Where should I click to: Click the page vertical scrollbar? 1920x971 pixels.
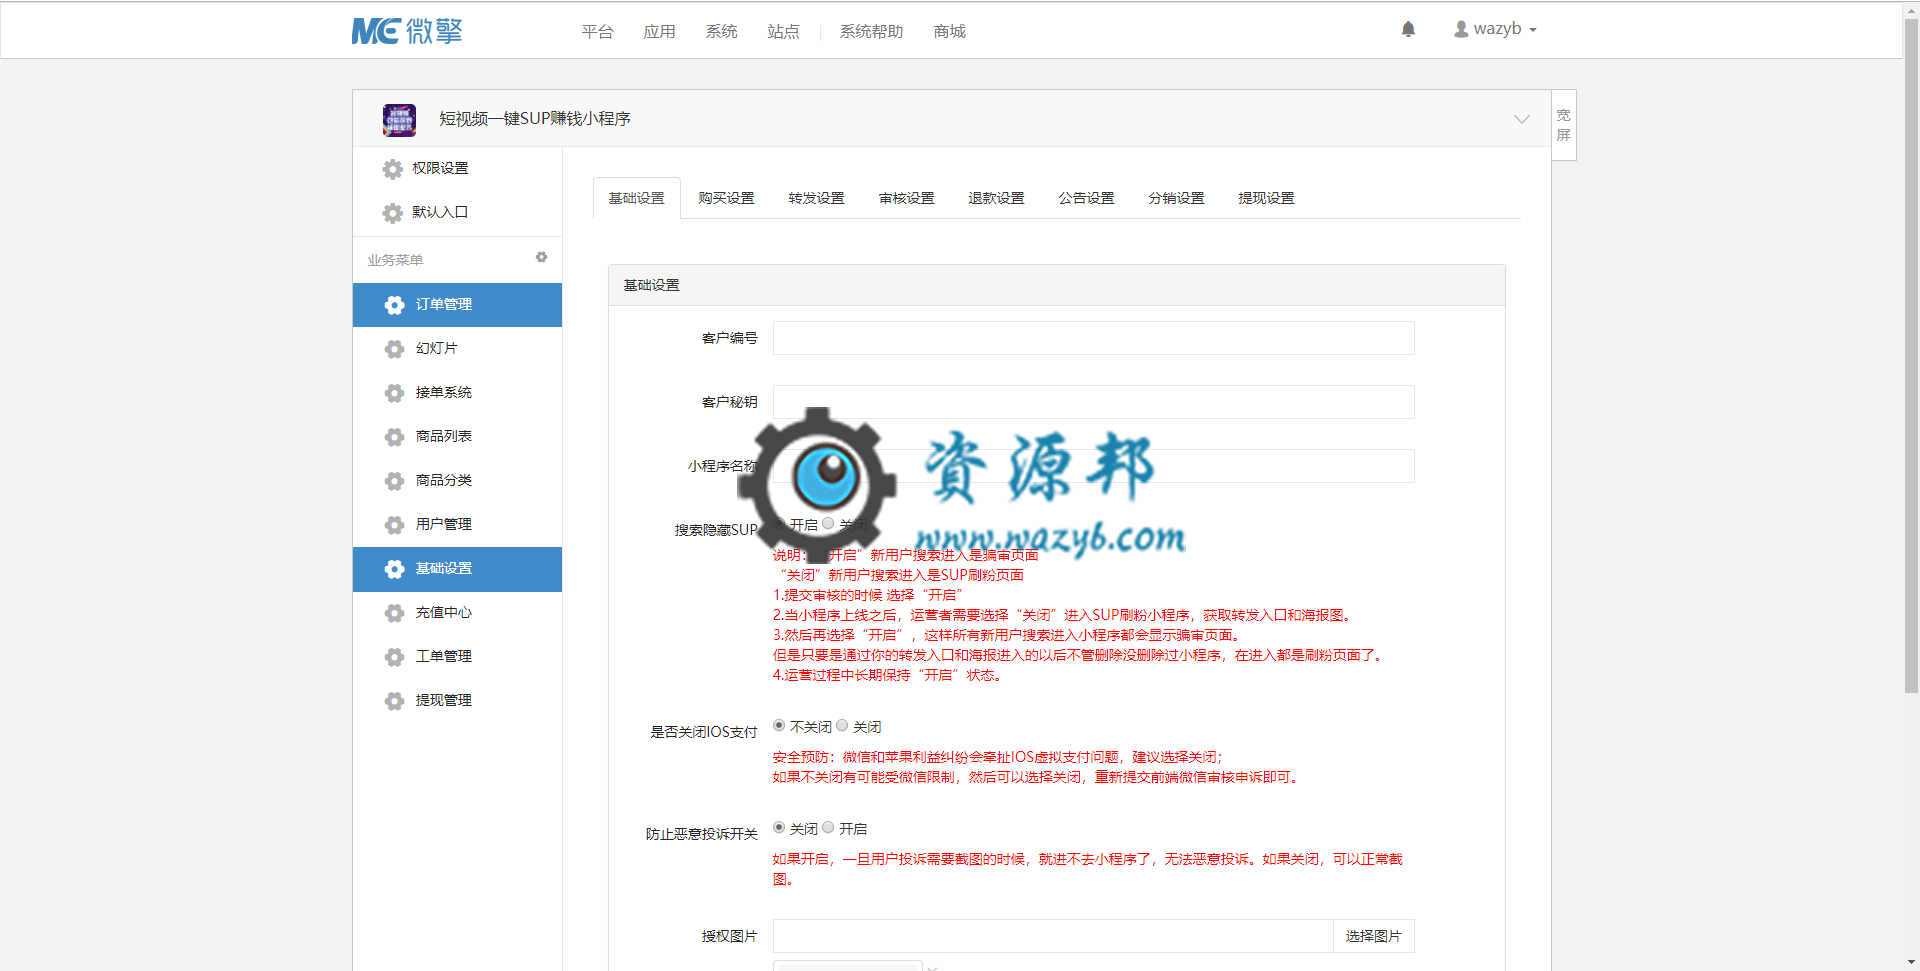pyautogui.click(x=1911, y=355)
